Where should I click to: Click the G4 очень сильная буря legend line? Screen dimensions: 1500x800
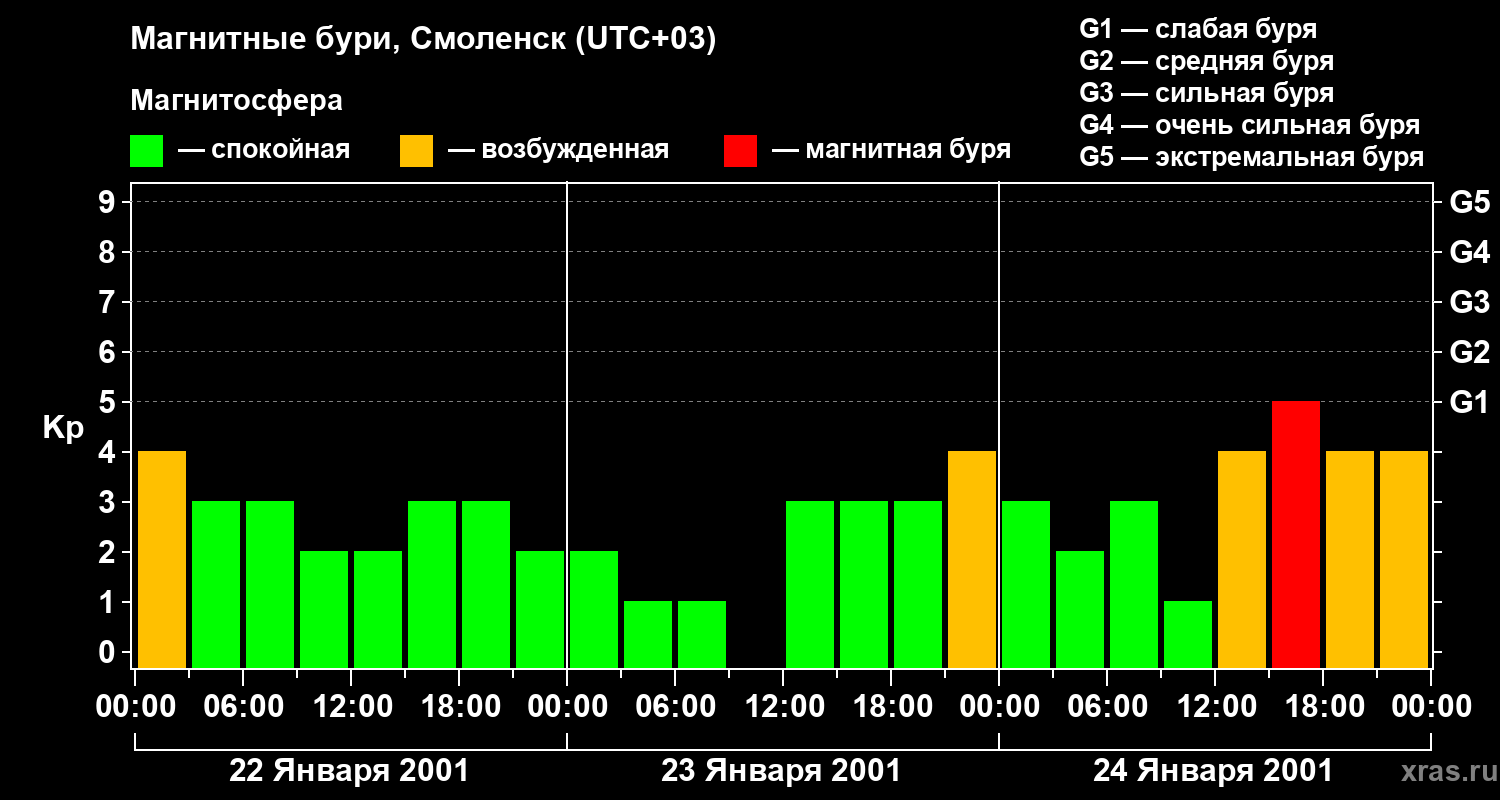(1250, 125)
